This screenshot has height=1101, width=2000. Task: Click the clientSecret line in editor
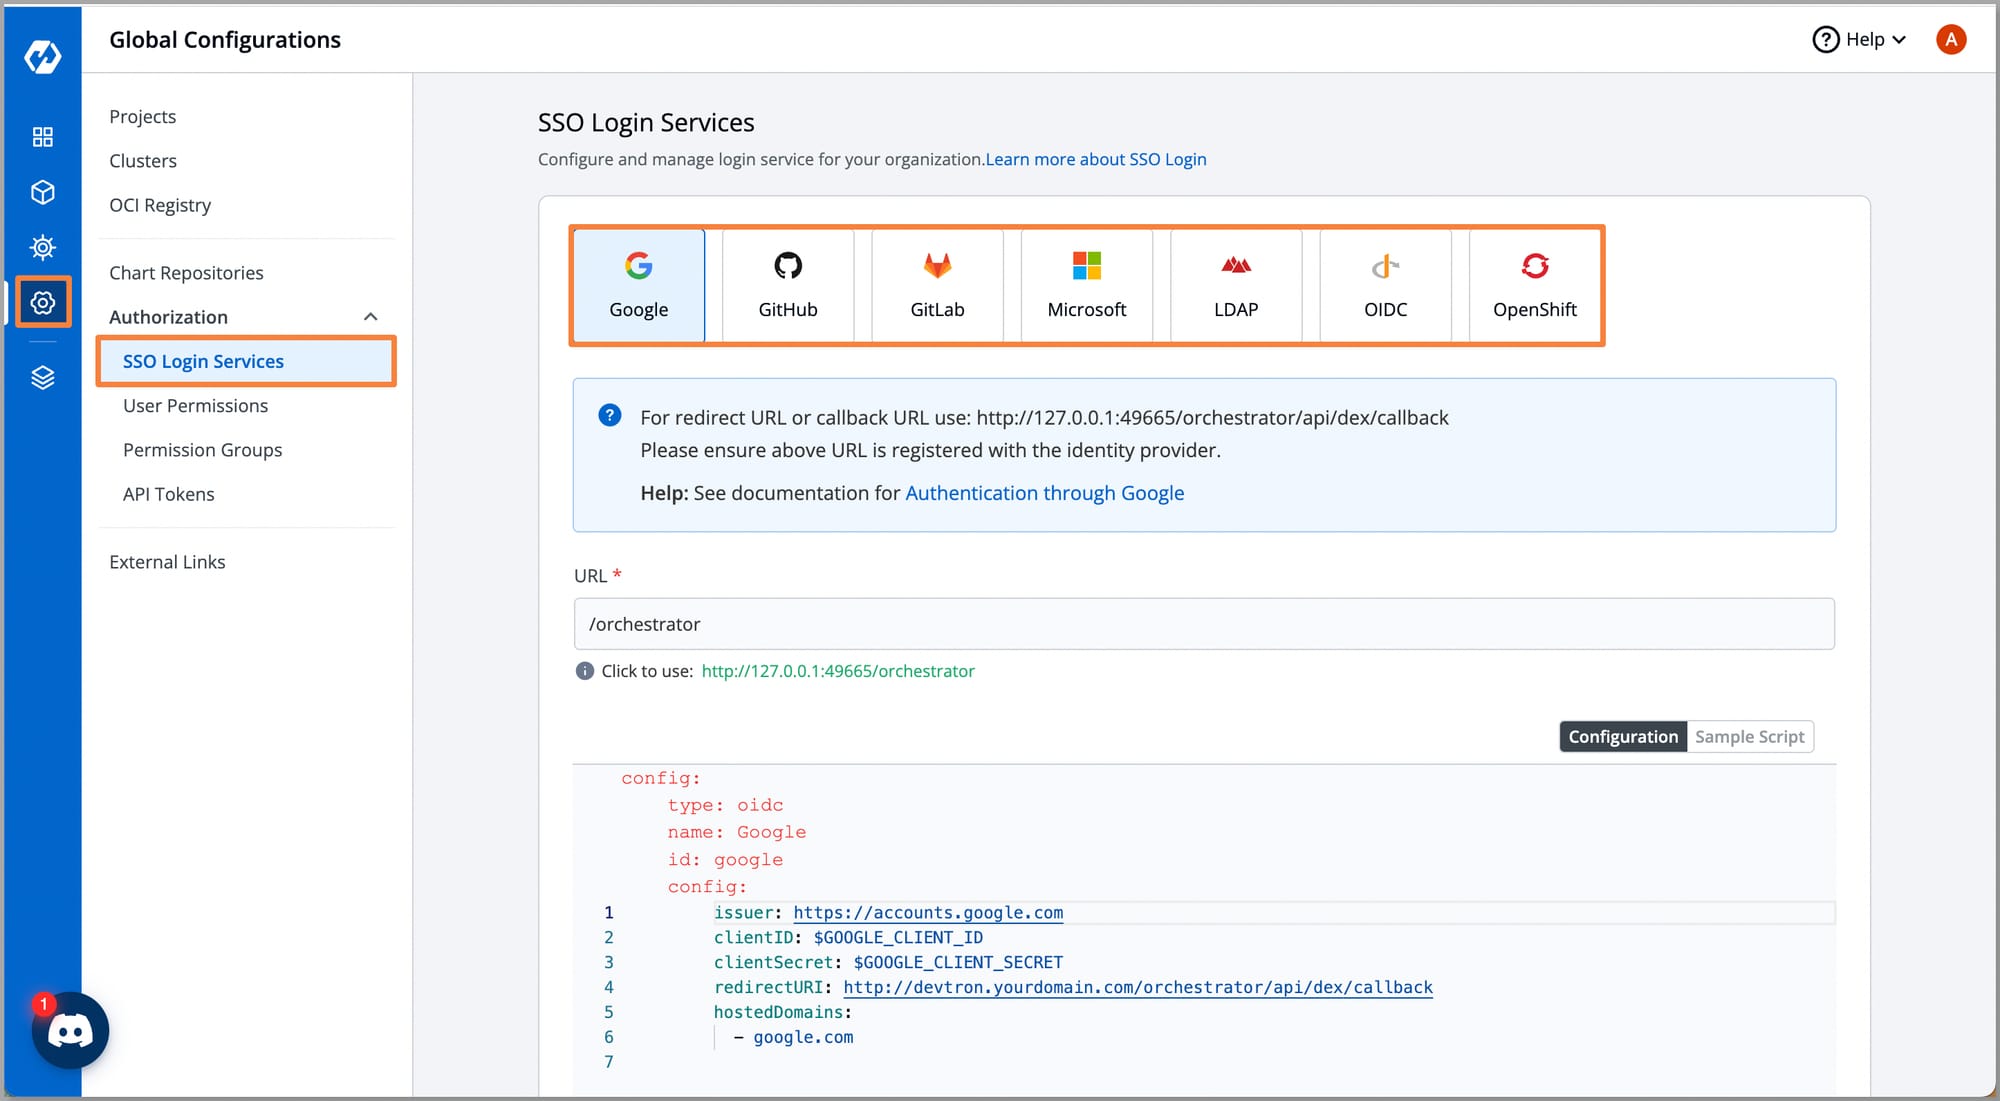click(x=888, y=962)
